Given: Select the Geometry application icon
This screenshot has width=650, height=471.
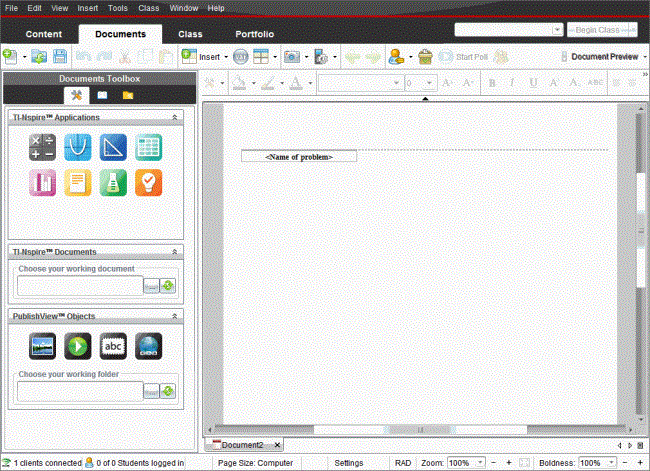Looking at the screenshot, I should [x=113, y=147].
